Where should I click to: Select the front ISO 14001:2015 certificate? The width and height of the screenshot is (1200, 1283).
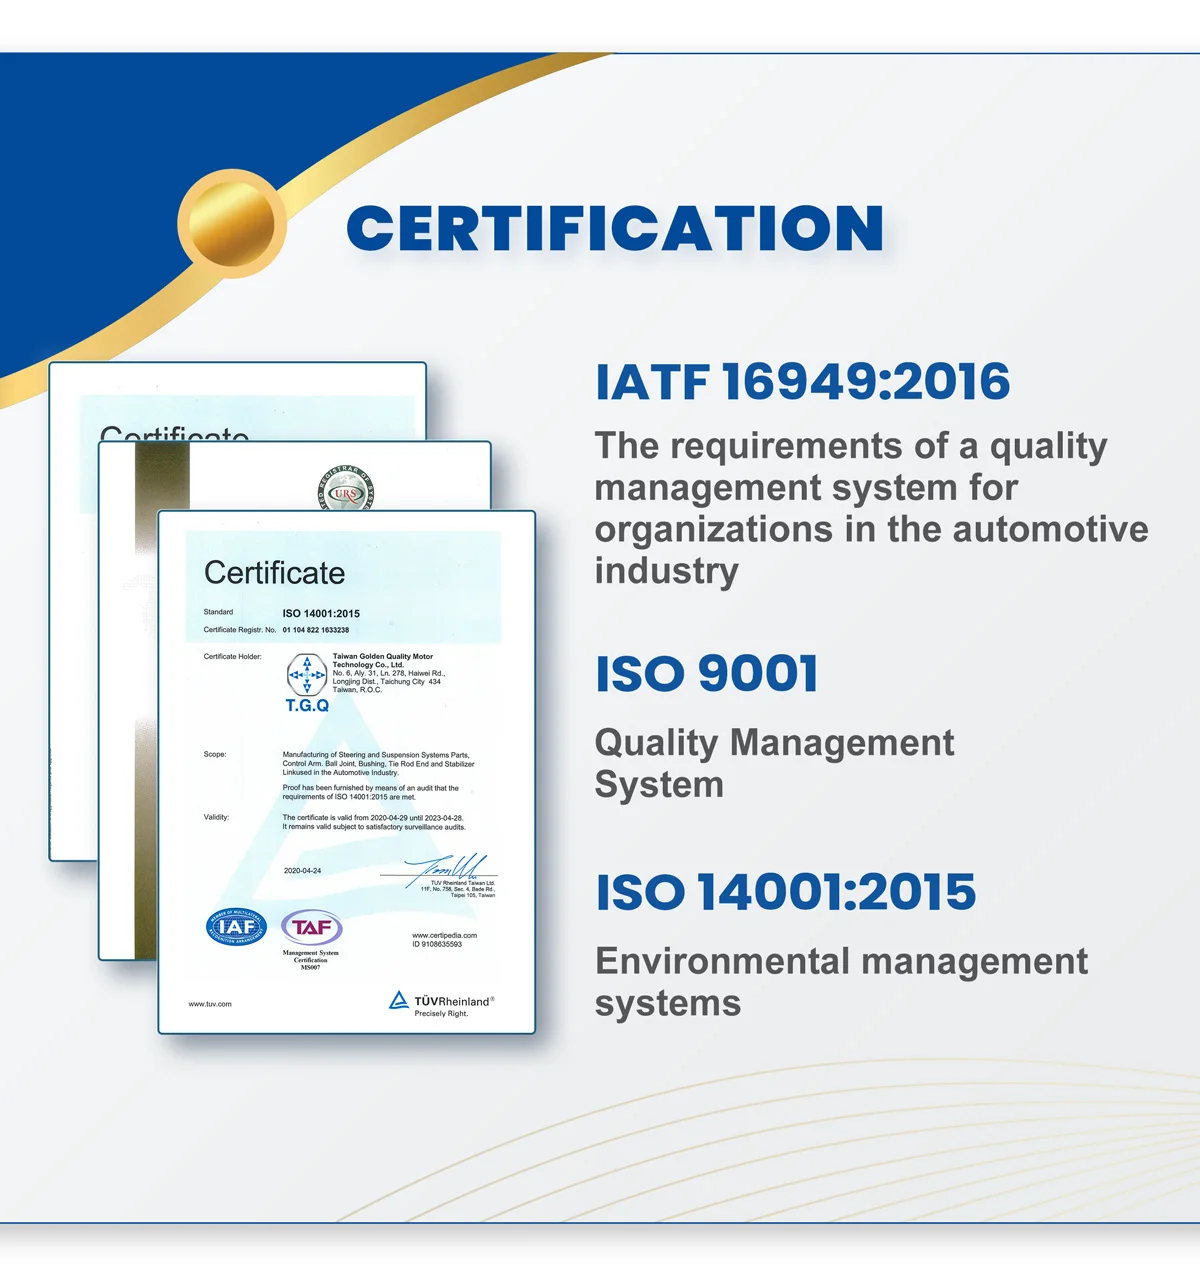point(346,770)
